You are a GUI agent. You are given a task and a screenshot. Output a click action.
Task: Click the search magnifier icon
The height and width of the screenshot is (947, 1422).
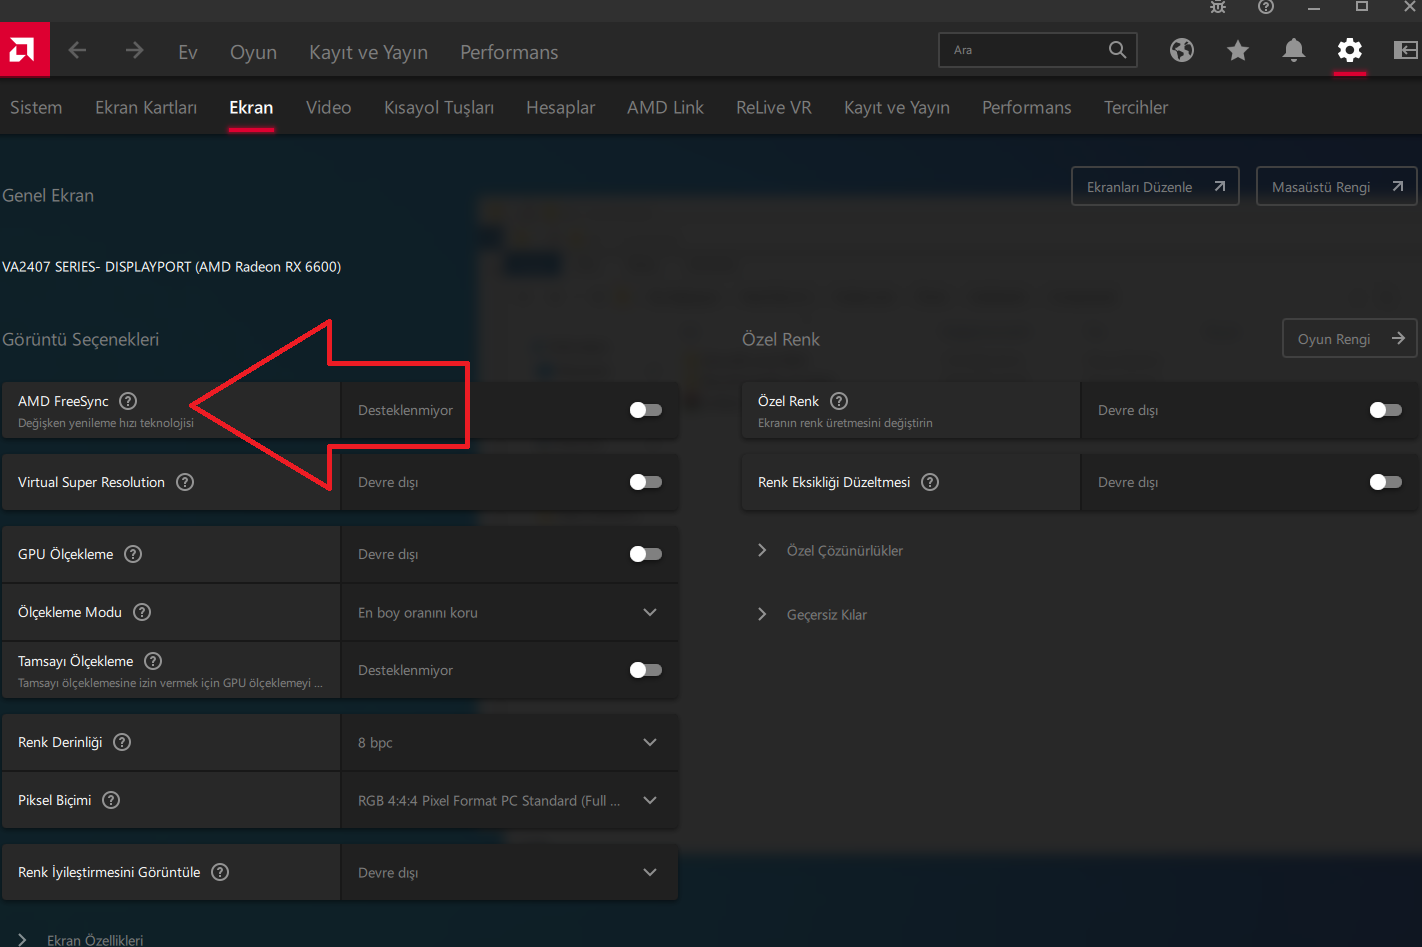[x=1117, y=50]
